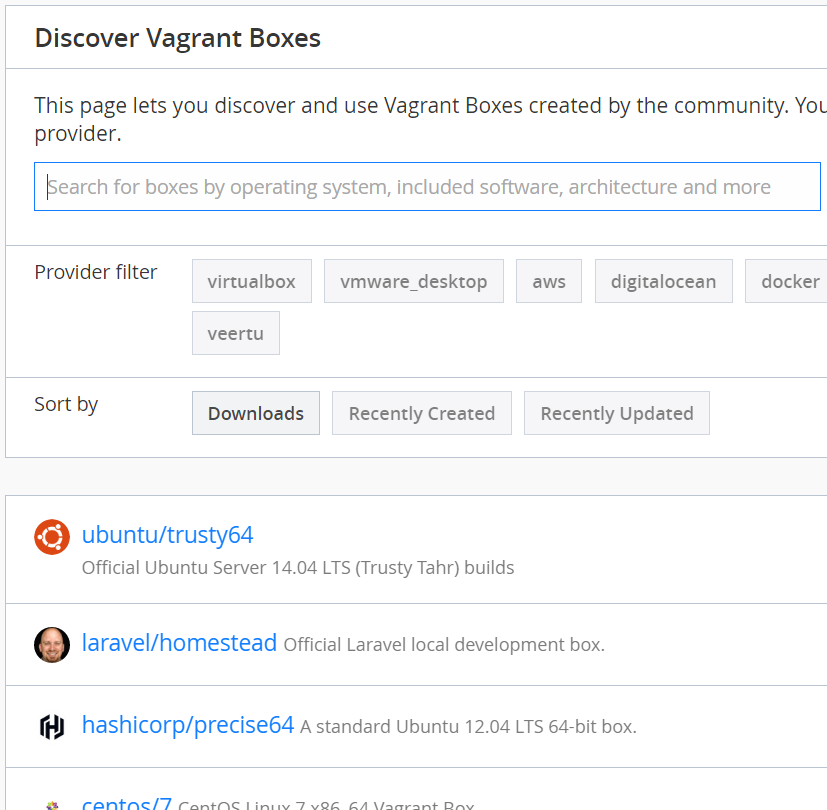Click the laravel/homestead avatar photo
This screenshot has height=810, width=827.
pyautogui.click(x=52, y=645)
